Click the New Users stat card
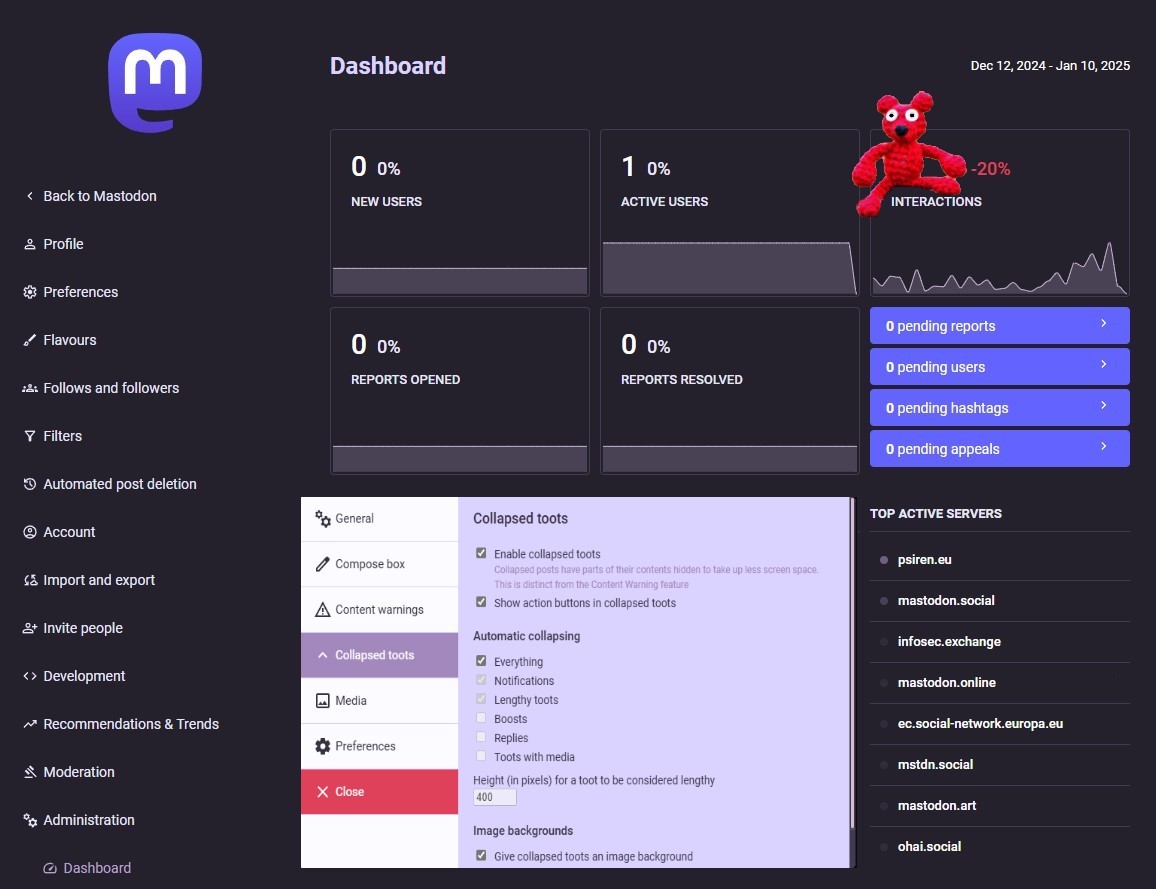The image size is (1156, 889). point(460,213)
